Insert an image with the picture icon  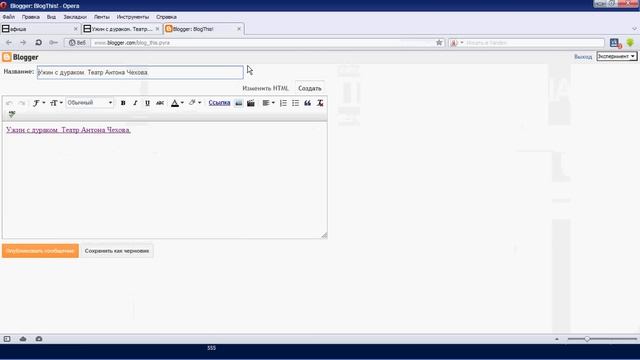click(x=239, y=103)
